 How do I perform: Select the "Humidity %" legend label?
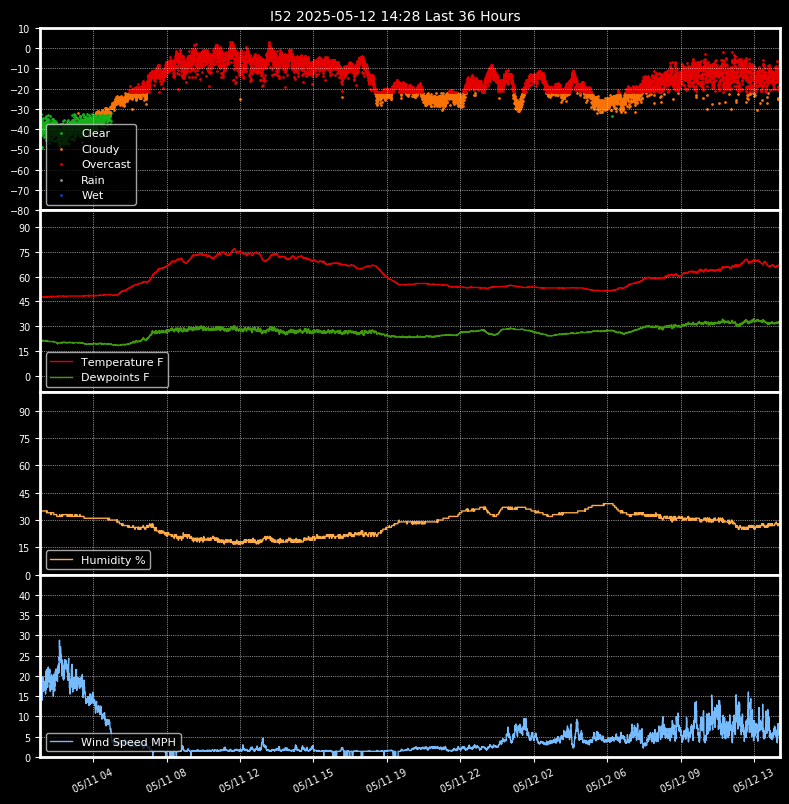tap(113, 560)
